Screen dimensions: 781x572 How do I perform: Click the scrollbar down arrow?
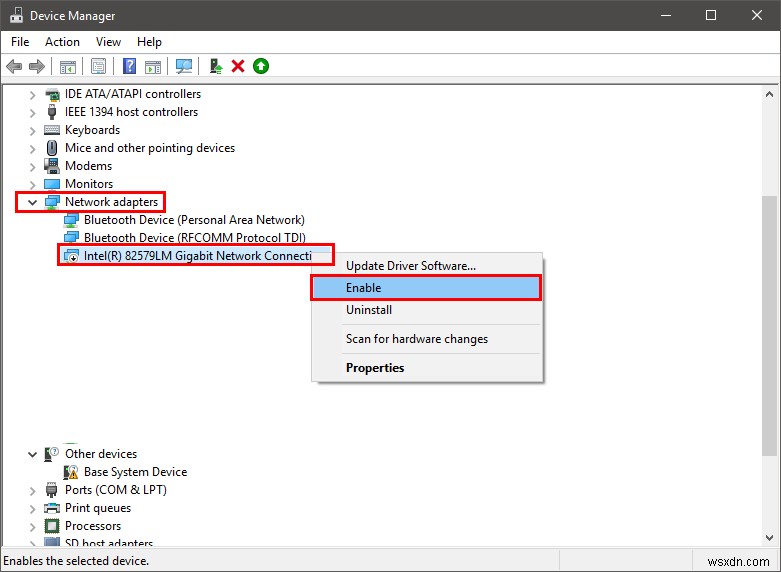[x=769, y=538]
